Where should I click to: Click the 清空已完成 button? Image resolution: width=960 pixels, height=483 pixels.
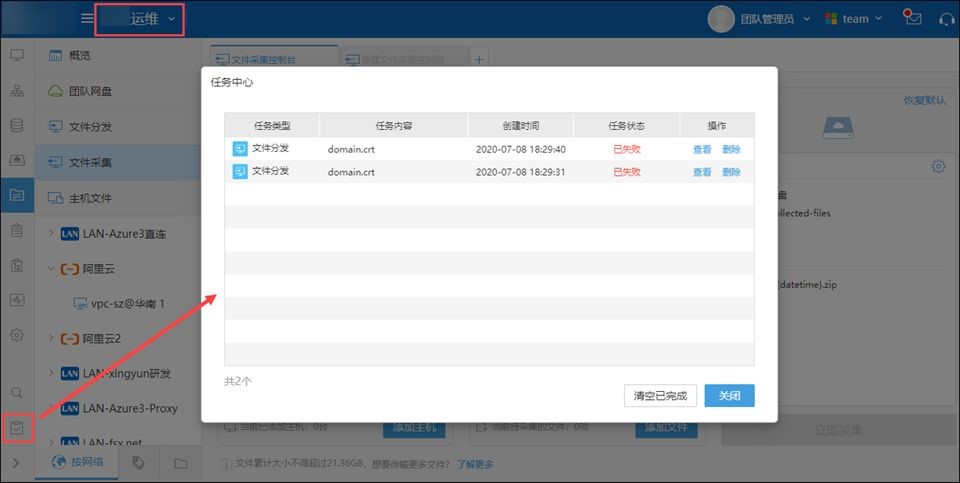[x=660, y=396]
